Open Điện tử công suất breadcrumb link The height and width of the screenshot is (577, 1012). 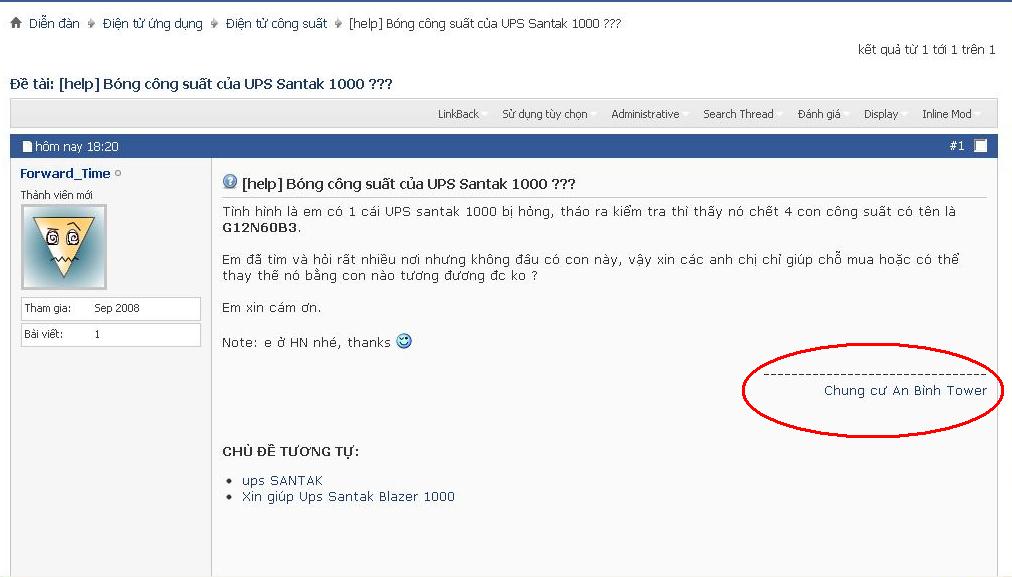tap(276, 24)
